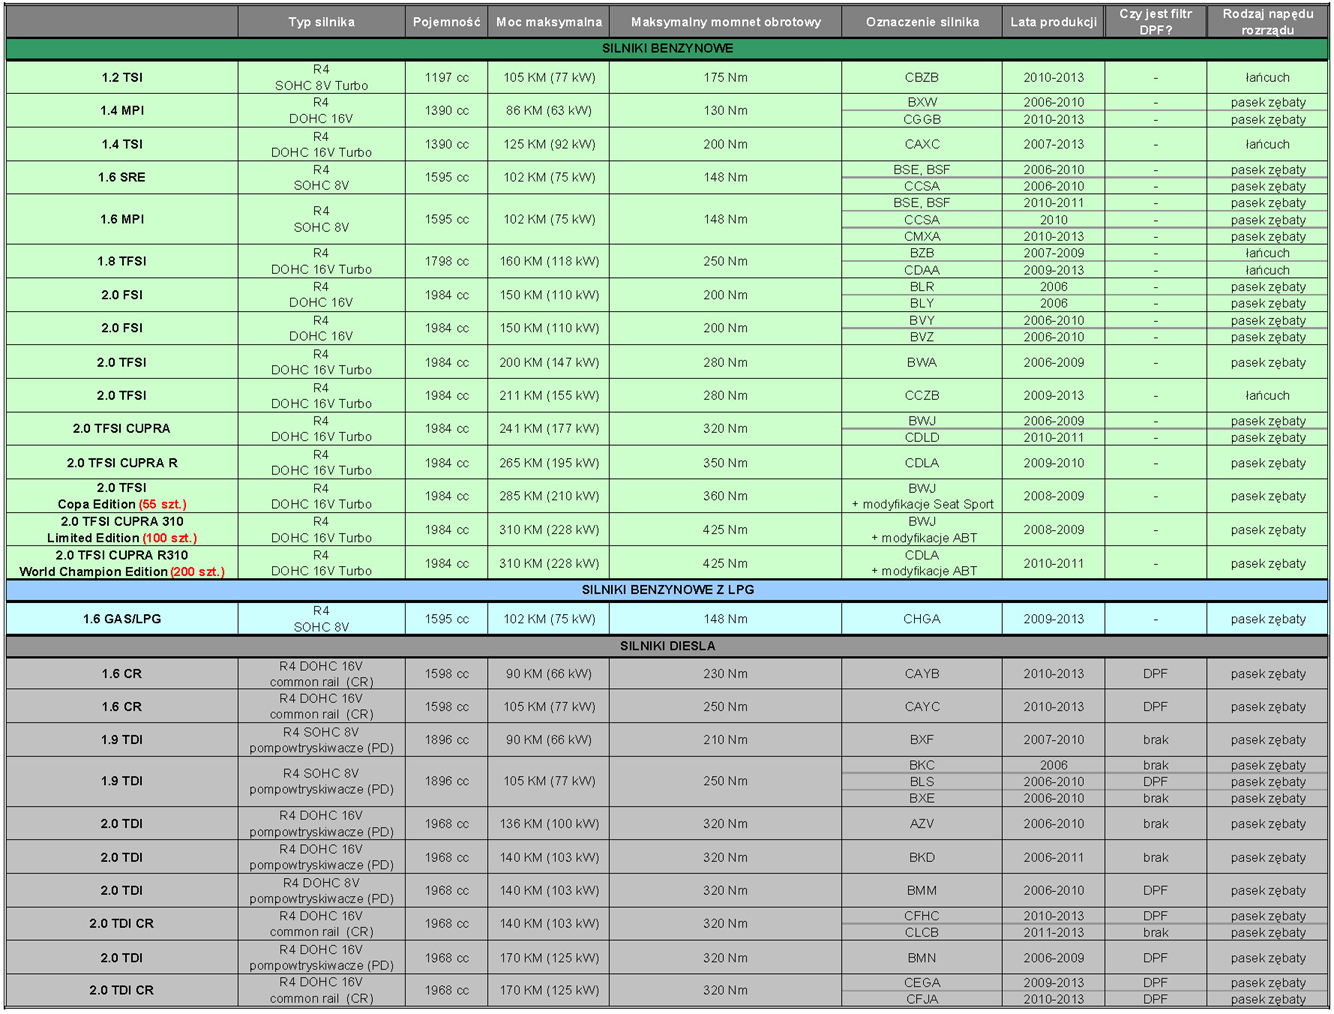Click the SILNIKI BENZYNOWE Z LPG section bar
The width and height of the screenshot is (1334, 1014).
click(x=667, y=590)
